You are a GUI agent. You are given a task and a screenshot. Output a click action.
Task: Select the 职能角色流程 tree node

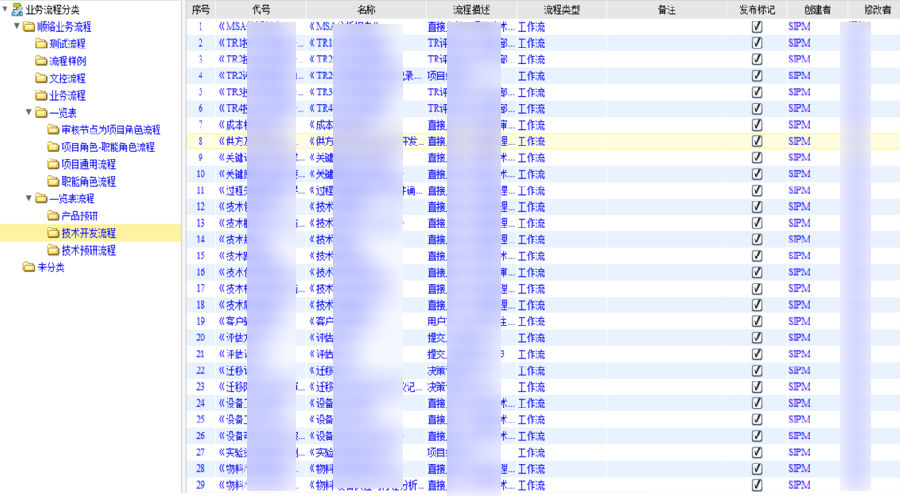click(x=89, y=181)
